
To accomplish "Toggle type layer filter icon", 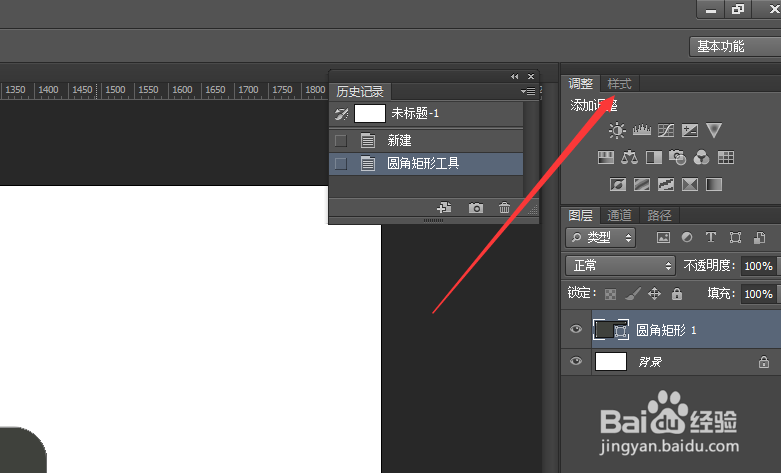I will [711, 237].
